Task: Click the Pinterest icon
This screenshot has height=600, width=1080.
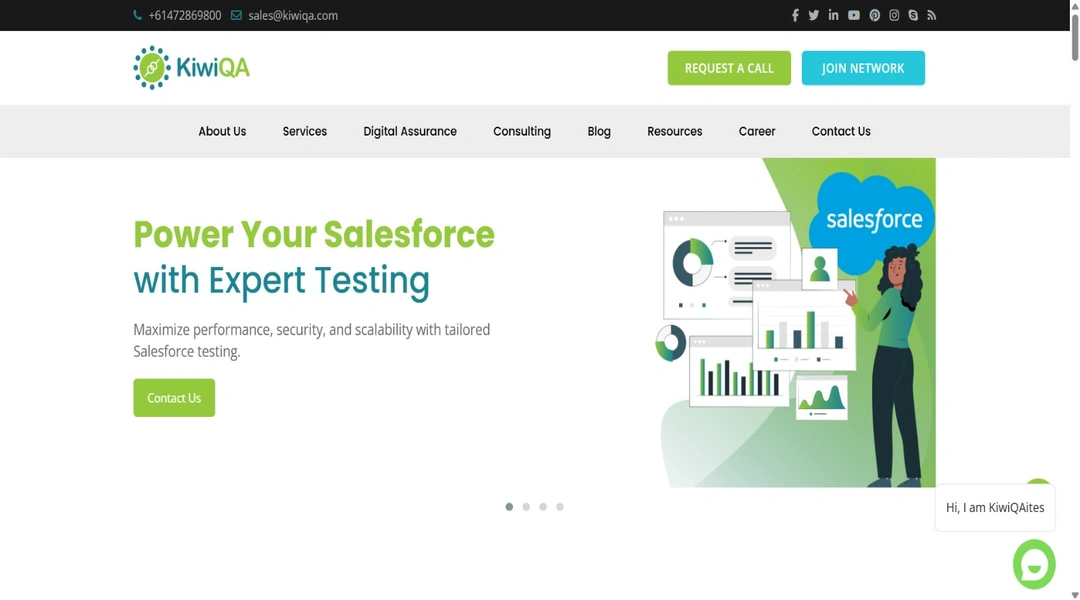Action: pos(874,15)
